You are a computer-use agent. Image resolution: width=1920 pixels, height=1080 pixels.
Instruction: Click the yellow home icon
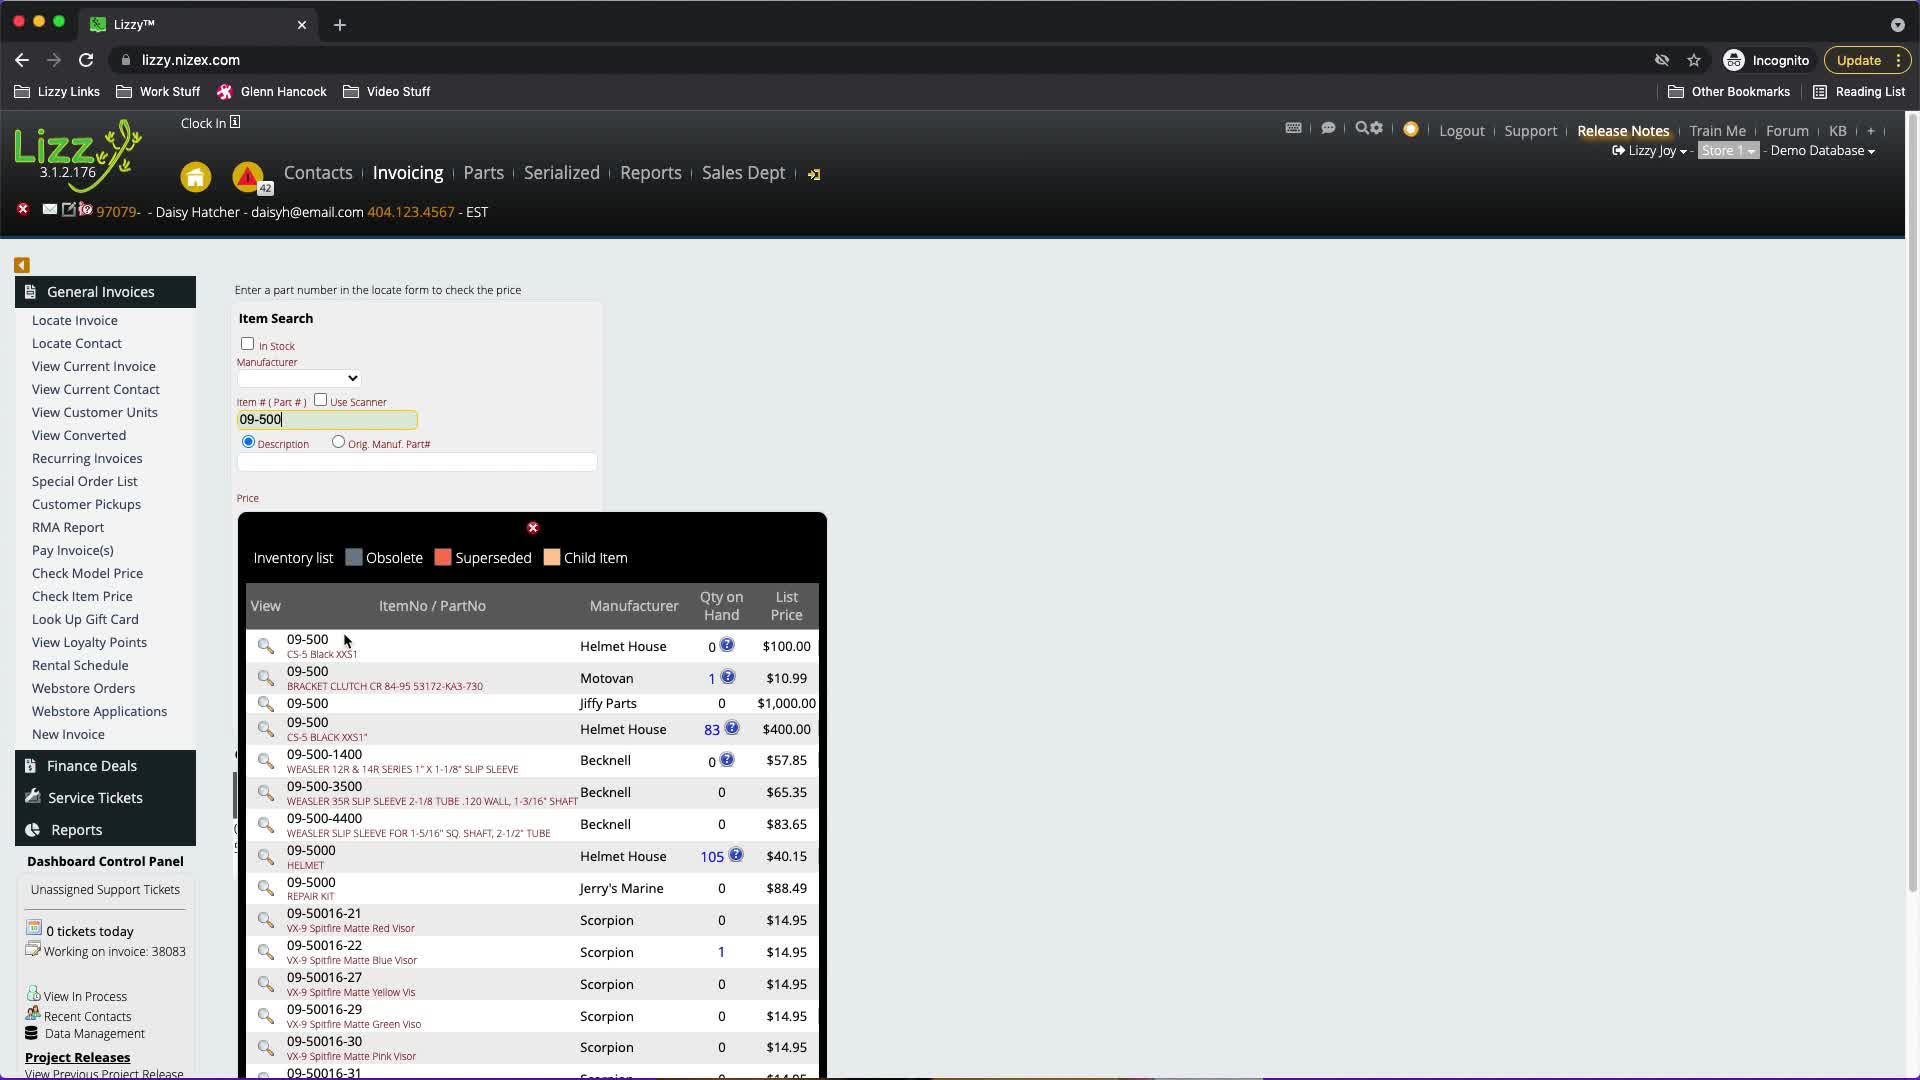[x=196, y=177]
